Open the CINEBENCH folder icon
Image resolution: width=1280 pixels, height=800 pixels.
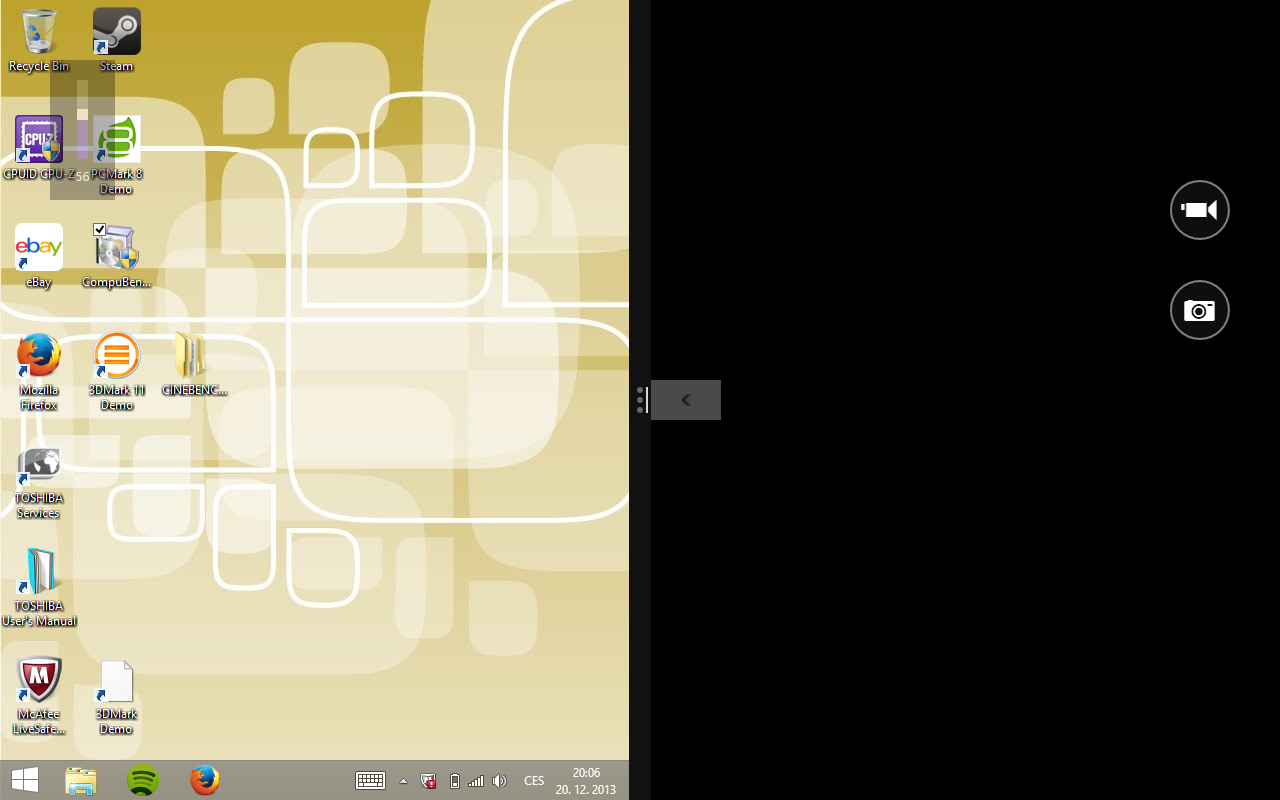194,364
